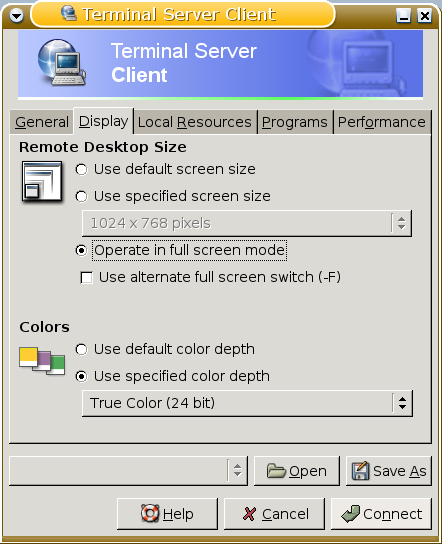This screenshot has width=442, height=544.
Task: Open the Performance tab
Action: click(x=382, y=122)
